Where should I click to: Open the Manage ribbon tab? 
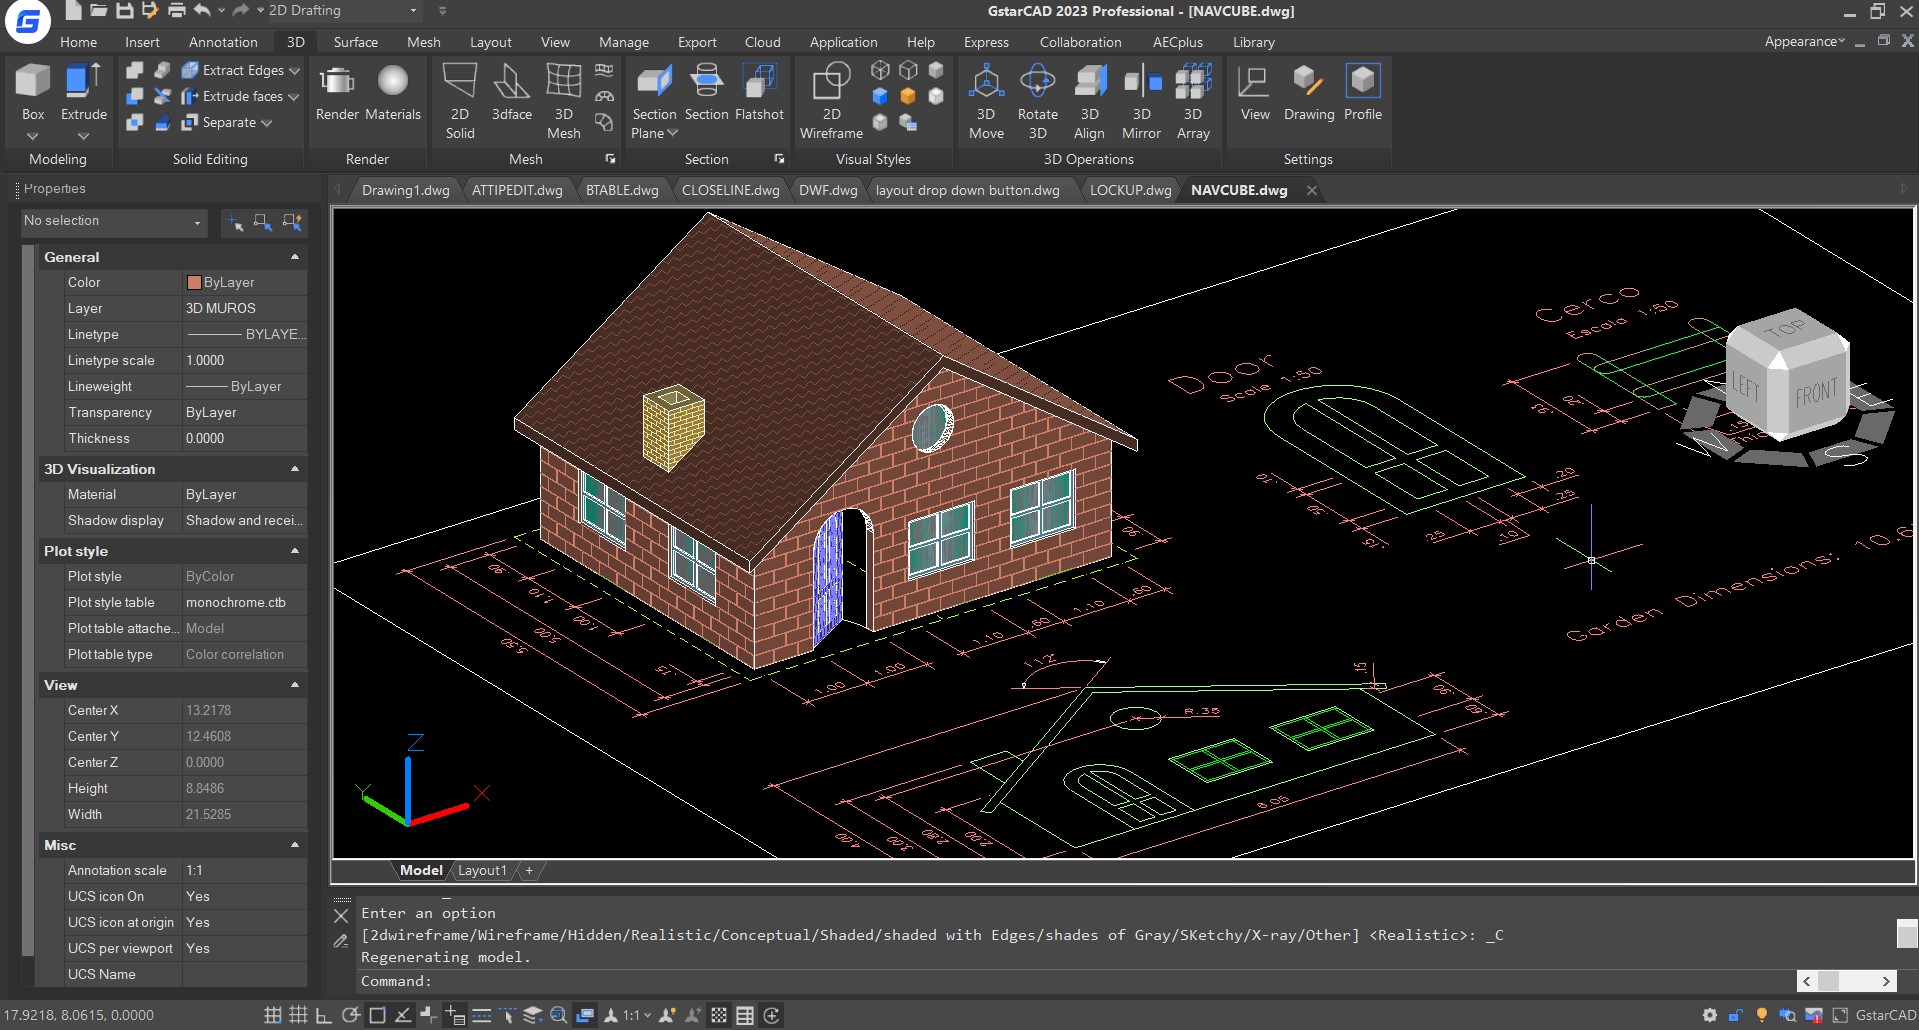point(624,42)
